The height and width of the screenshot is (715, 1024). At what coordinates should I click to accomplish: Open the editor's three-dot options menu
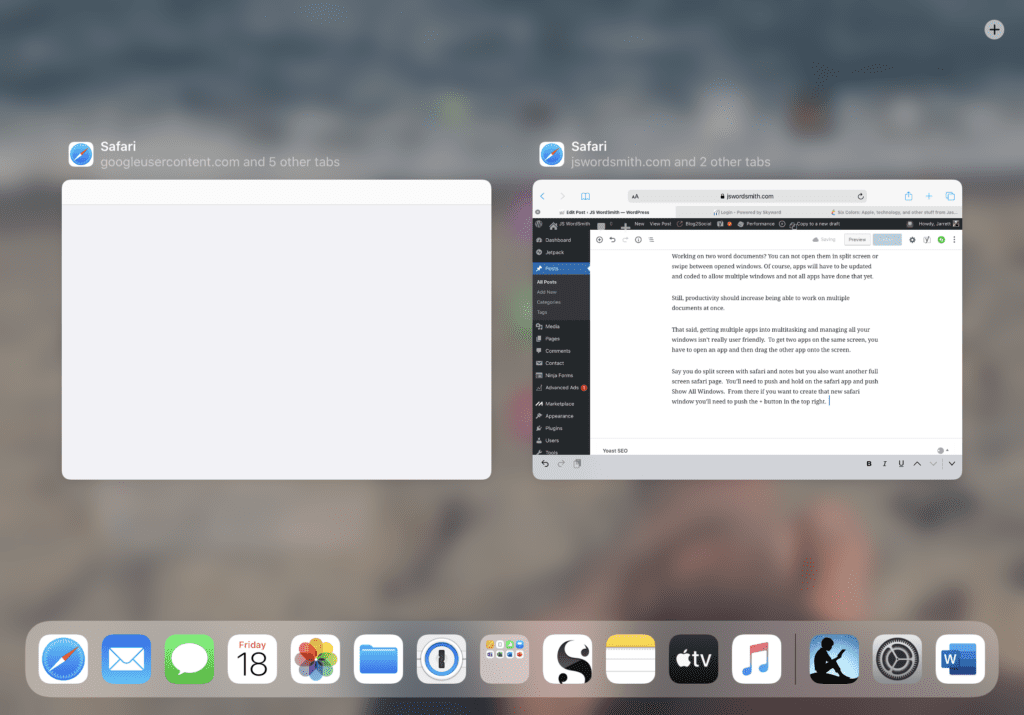pyautogui.click(x=954, y=240)
